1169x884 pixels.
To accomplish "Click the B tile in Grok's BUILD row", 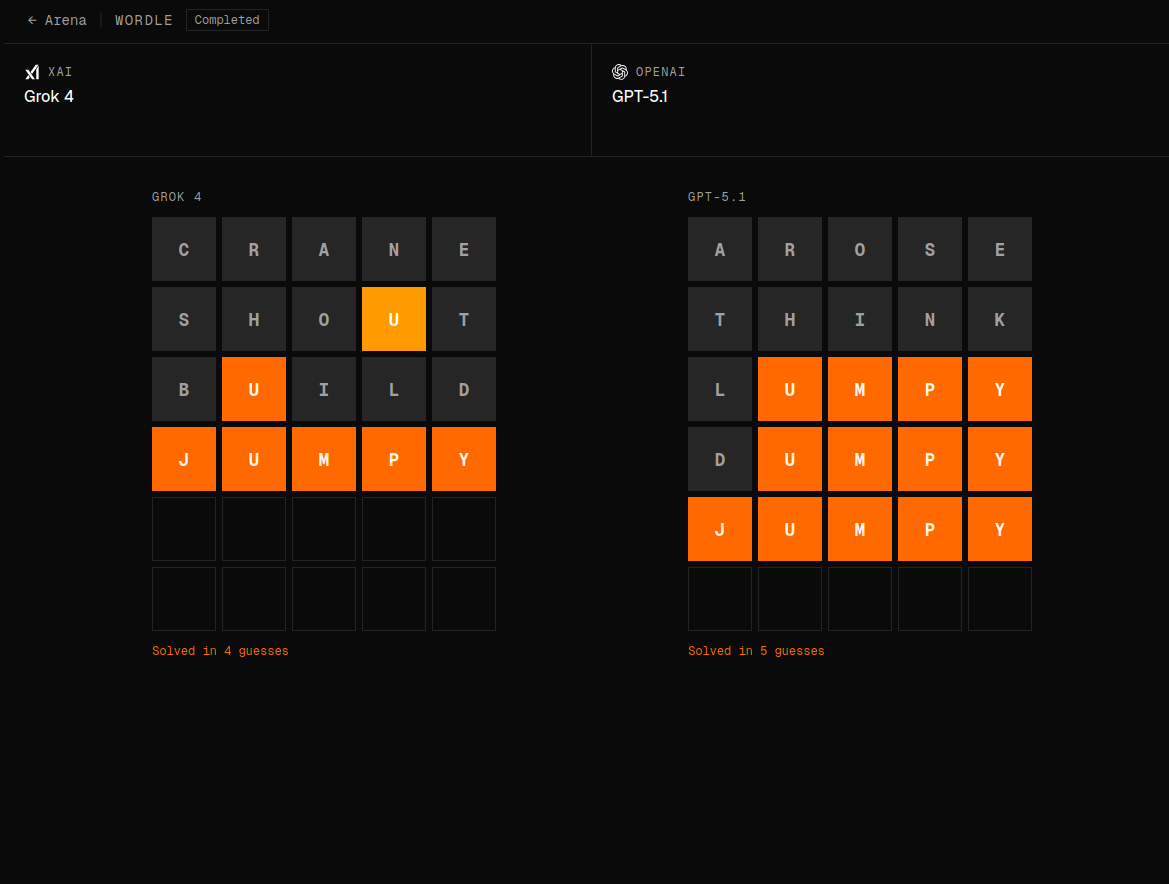I will 184,389.
